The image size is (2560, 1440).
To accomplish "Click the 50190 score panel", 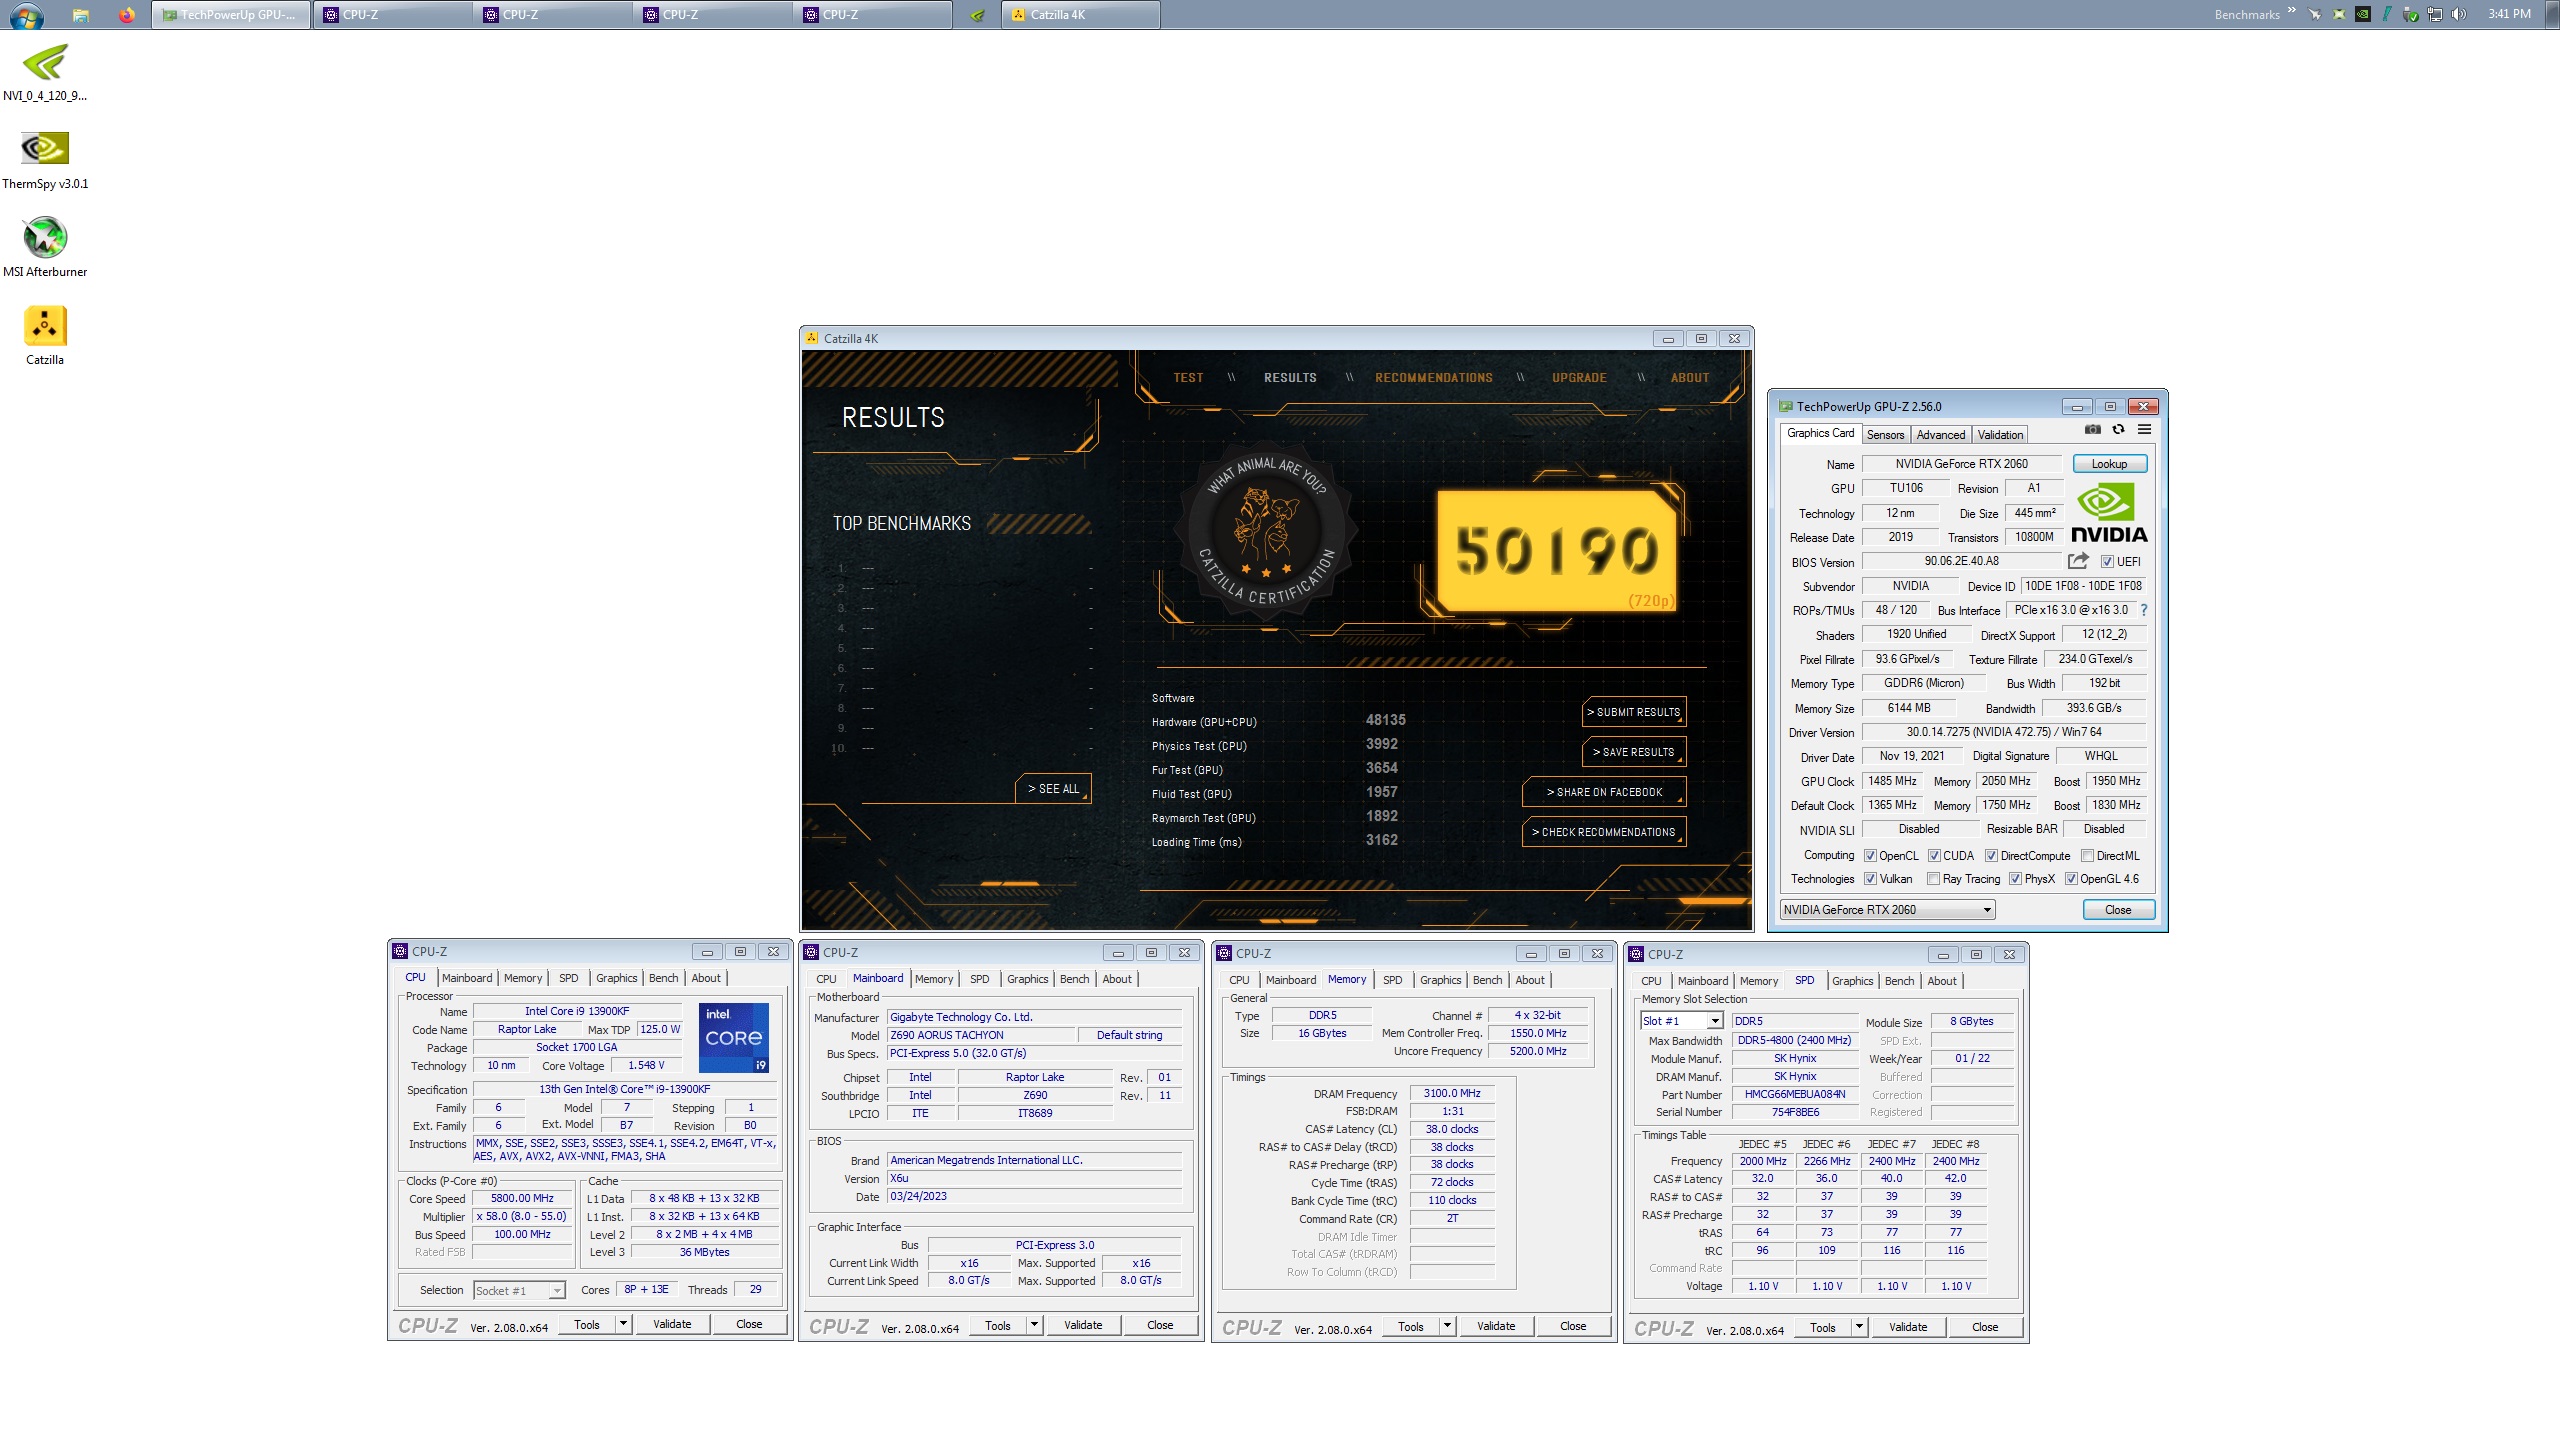I will click(1557, 550).
